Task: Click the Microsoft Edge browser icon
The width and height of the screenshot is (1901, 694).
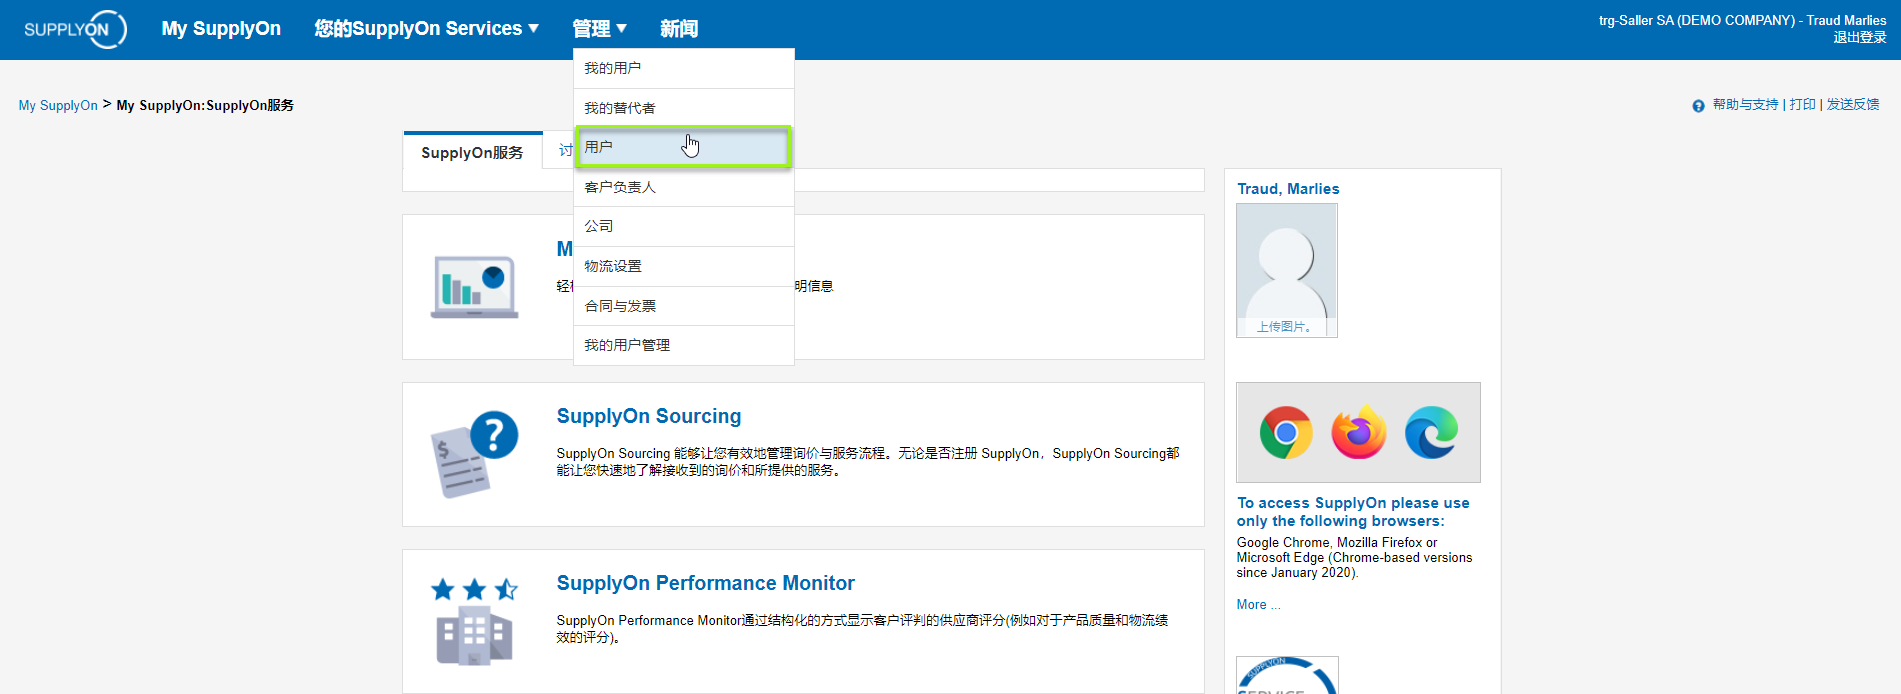Action: (x=1431, y=433)
